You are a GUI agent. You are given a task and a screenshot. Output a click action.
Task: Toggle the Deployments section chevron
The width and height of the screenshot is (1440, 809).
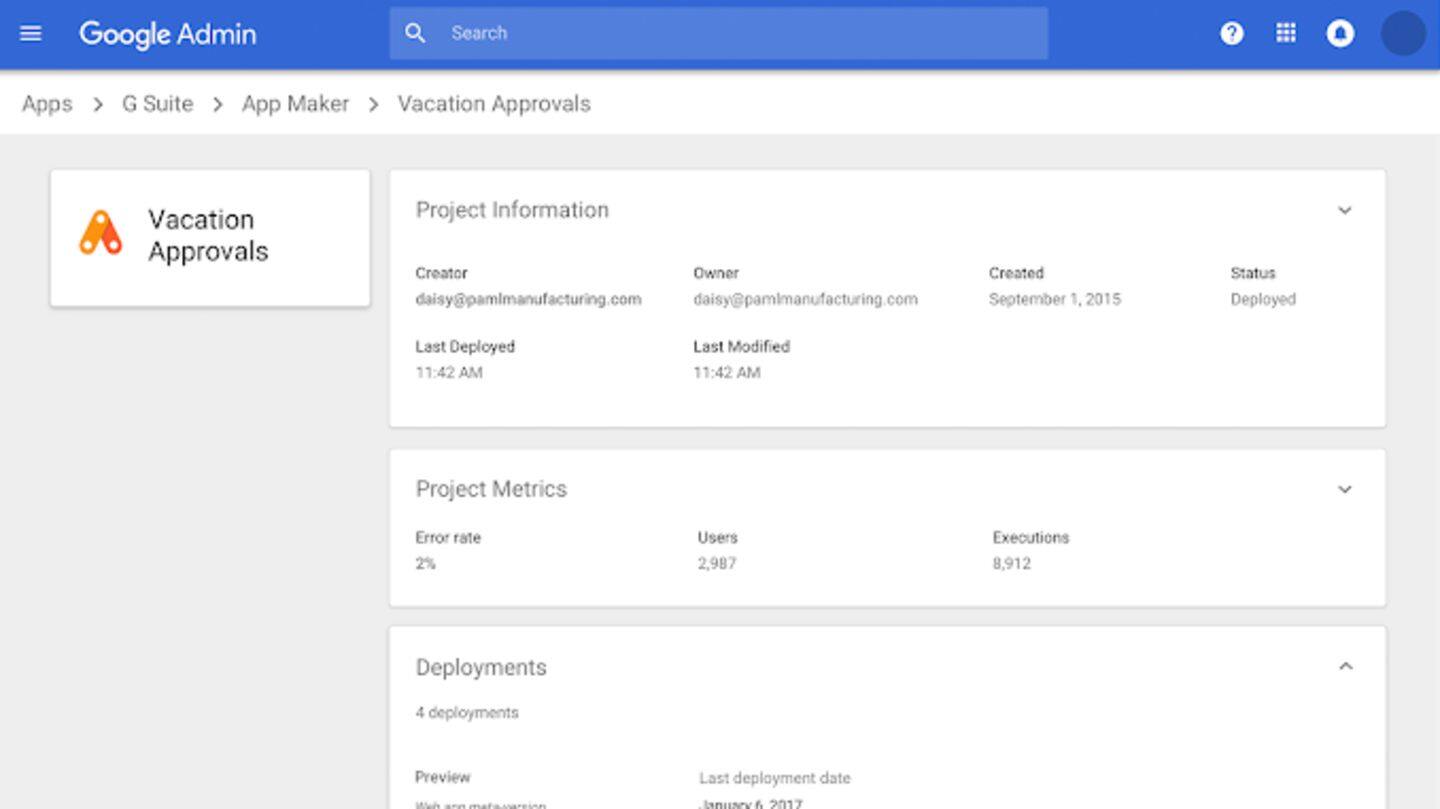point(1345,666)
